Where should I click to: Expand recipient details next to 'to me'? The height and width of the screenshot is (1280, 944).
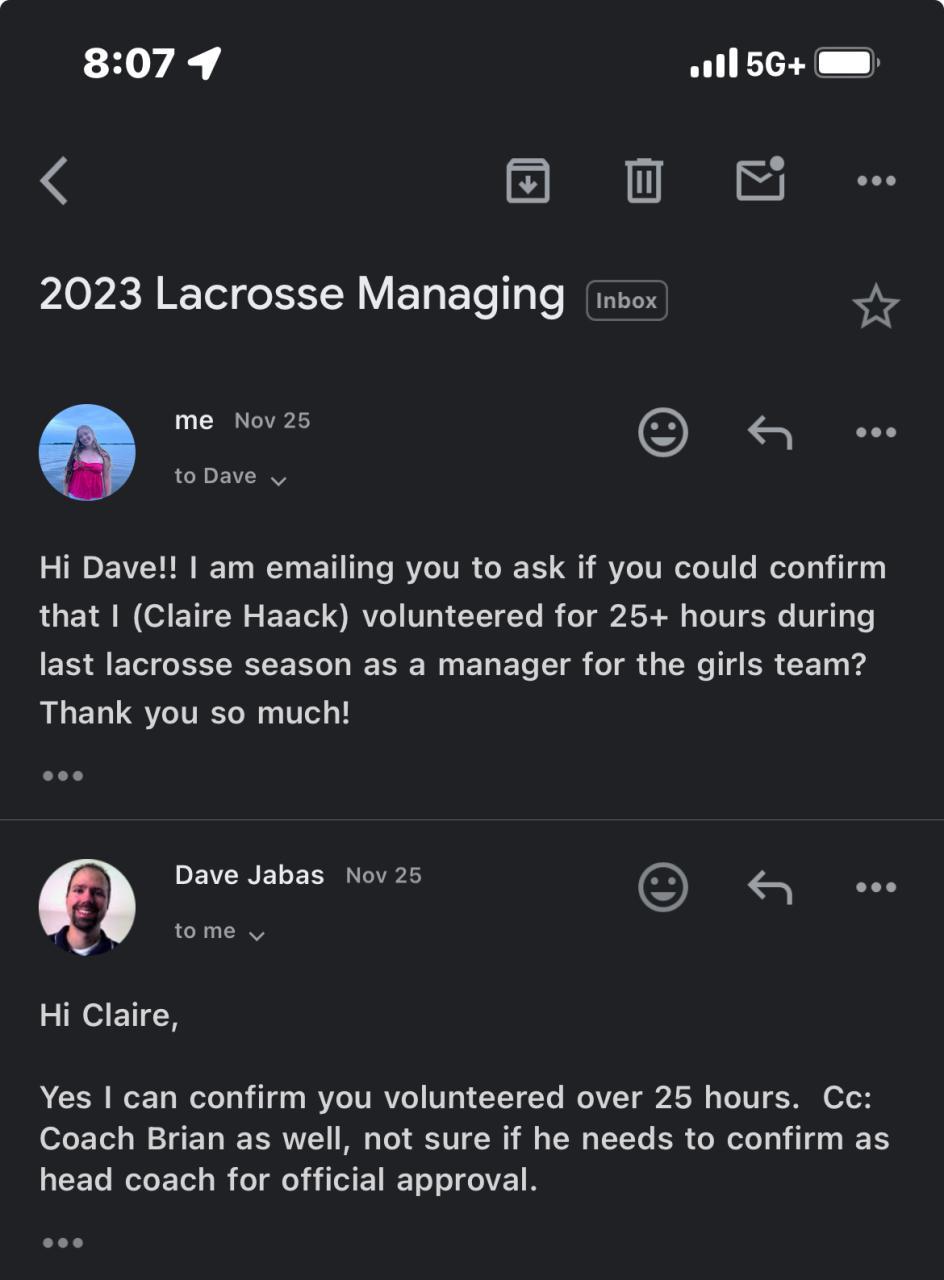[257, 935]
